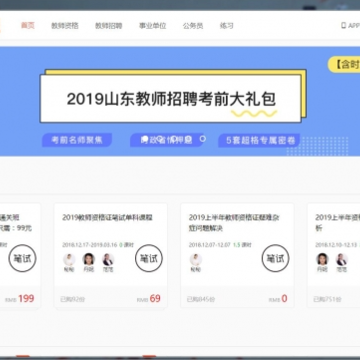Image resolution: width=360 pixels, height=360 pixels.
Task: Click second teacher avatar on the 751份 card
Action: 342,260
